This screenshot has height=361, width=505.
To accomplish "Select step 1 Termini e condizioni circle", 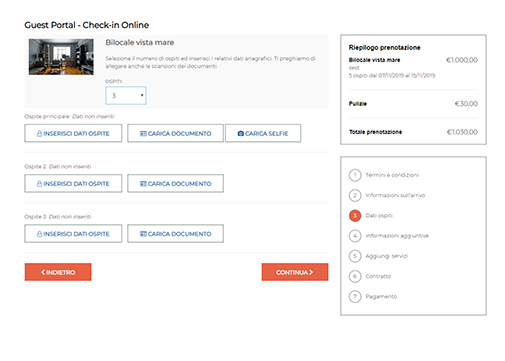I will point(355,175).
